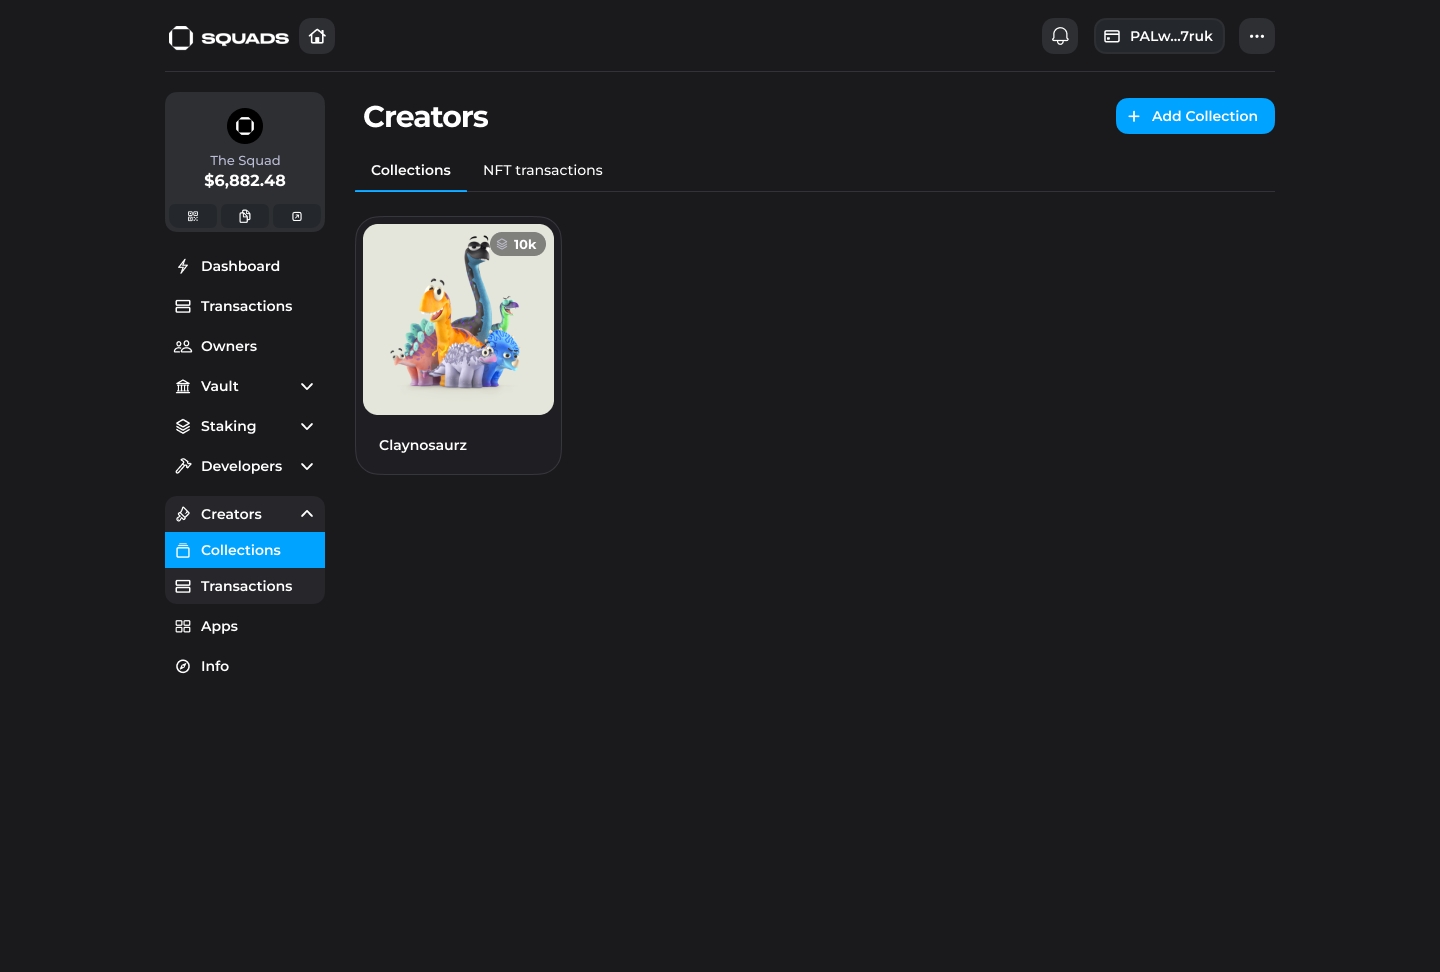Open the notifications bell
The image size is (1440, 972).
pyautogui.click(x=1060, y=37)
